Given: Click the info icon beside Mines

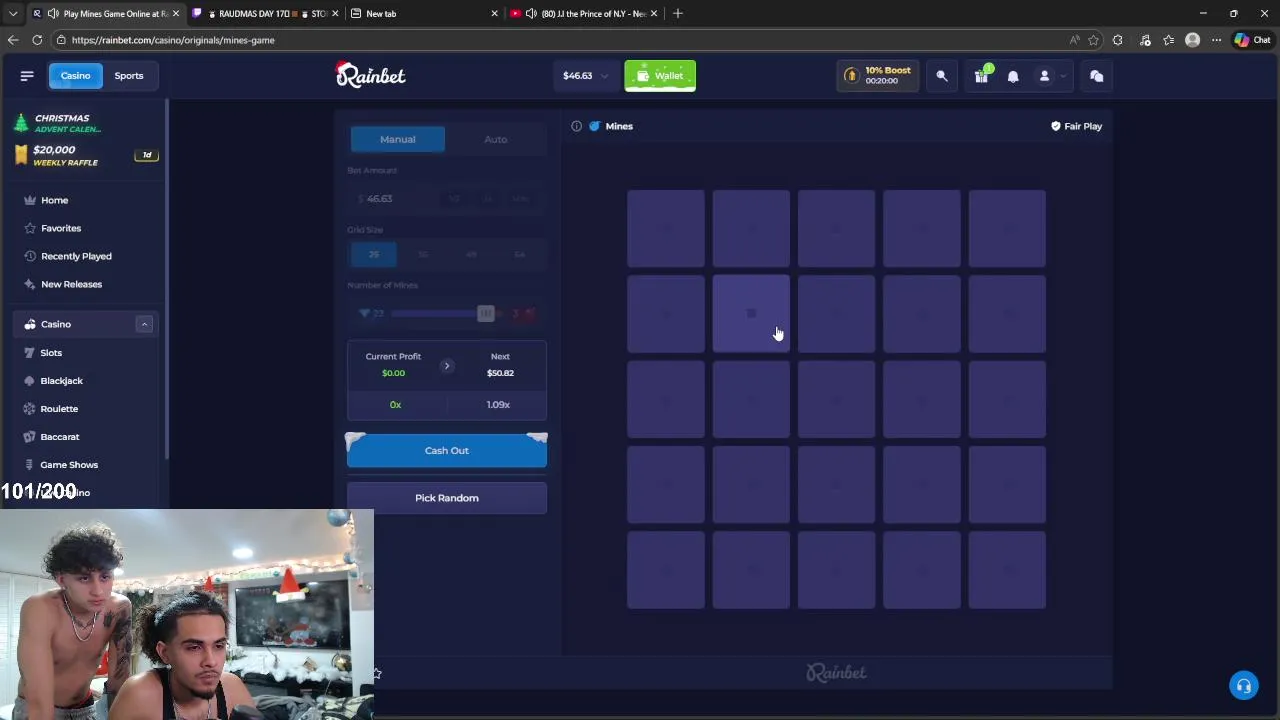Looking at the screenshot, I should (576, 126).
